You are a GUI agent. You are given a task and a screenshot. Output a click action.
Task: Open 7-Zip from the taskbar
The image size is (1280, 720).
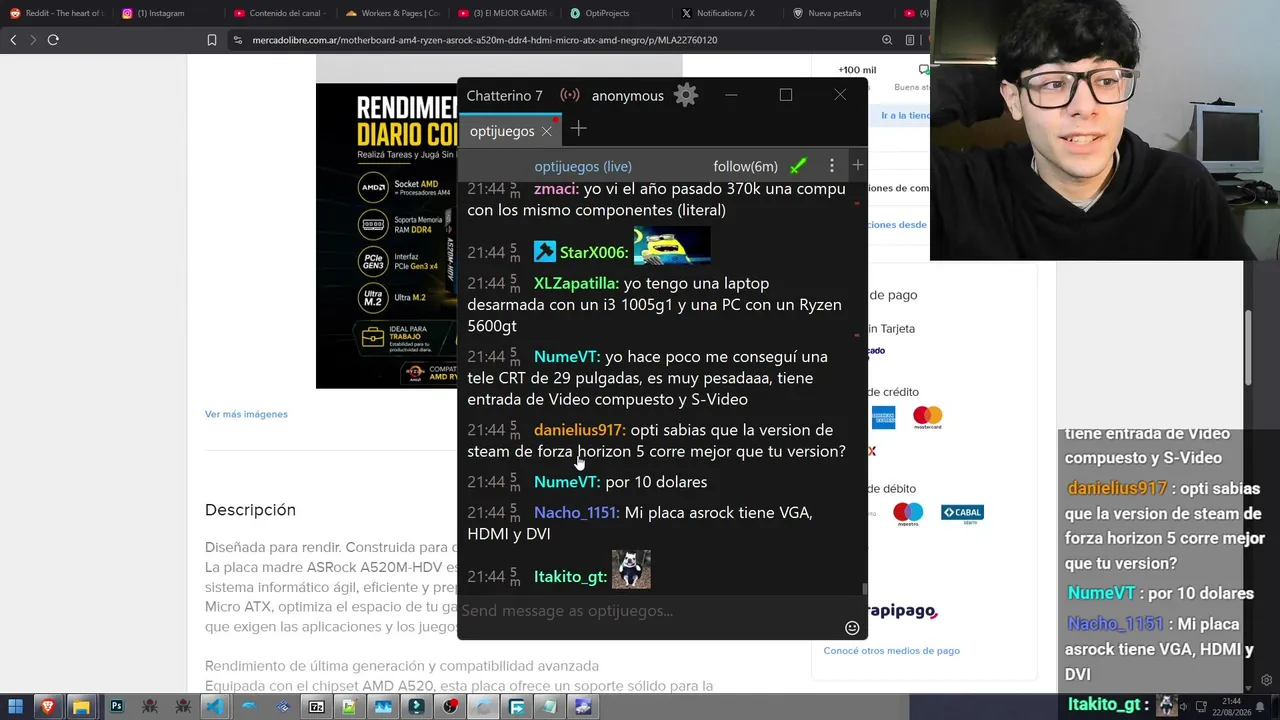pos(316,707)
